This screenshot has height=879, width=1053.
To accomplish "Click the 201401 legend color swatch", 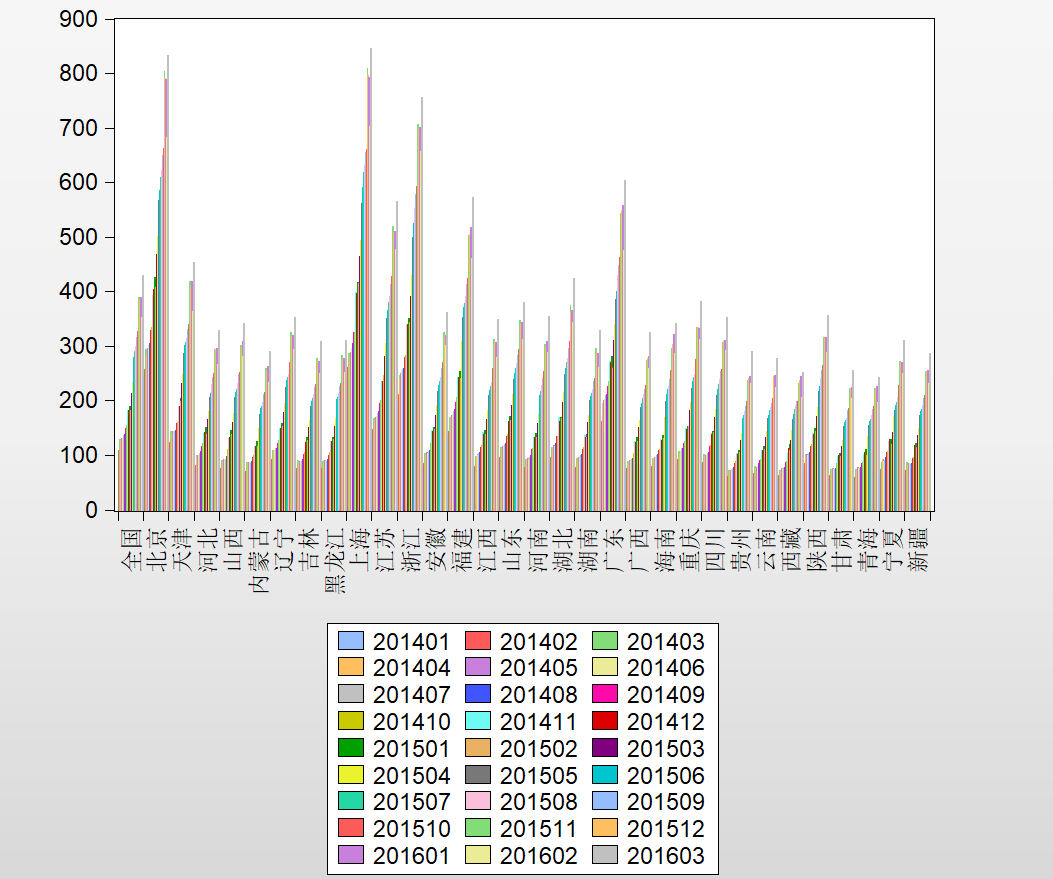I will [x=350, y=641].
